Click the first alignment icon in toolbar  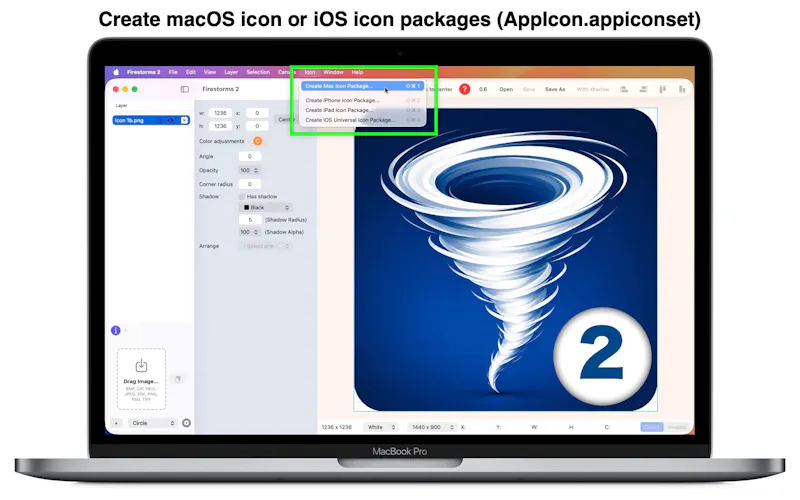pos(624,89)
